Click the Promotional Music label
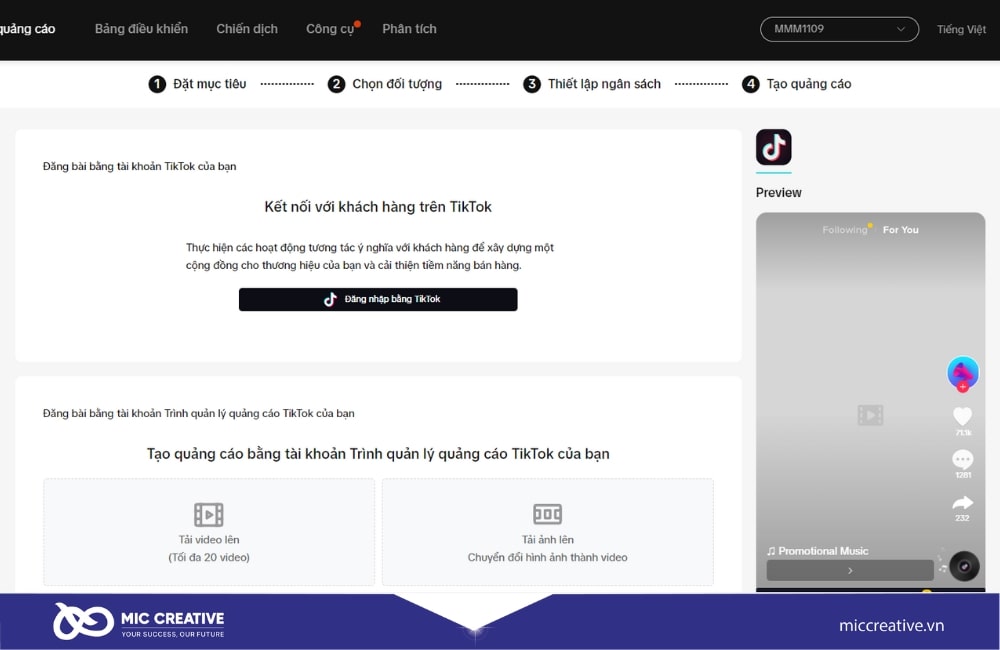Image resolution: width=1000 pixels, height=650 pixels. tap(823, 551)
